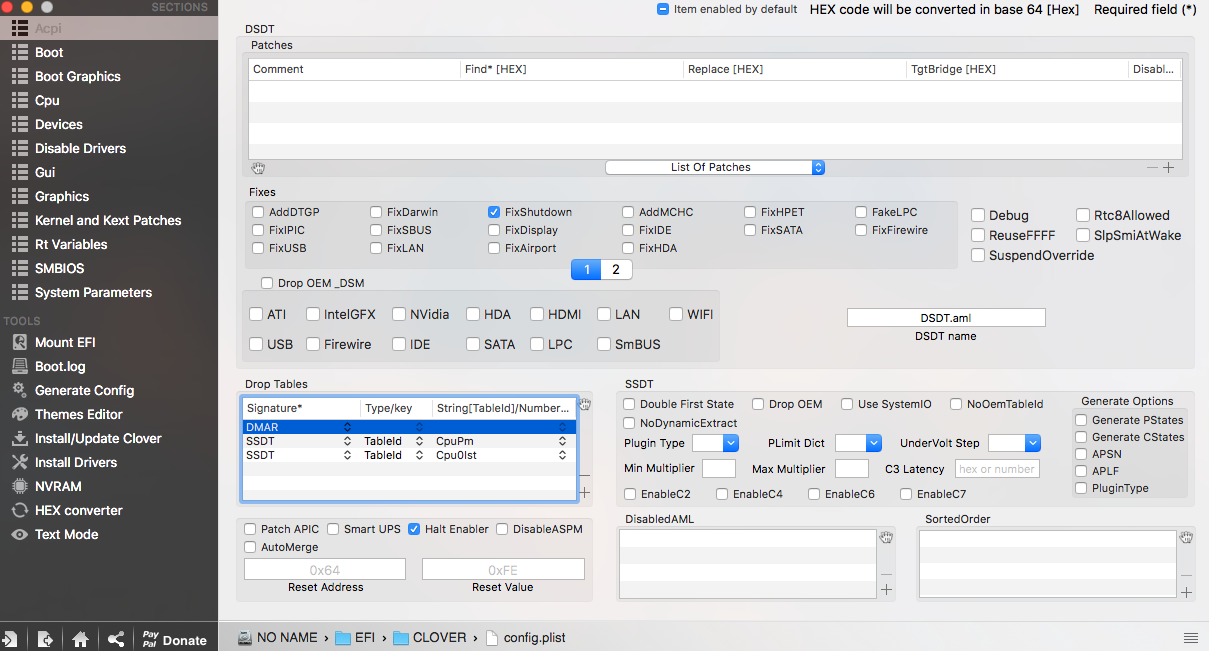
Task: Click plus icon to add a DisabledAML entry
Action: [886, 590]
